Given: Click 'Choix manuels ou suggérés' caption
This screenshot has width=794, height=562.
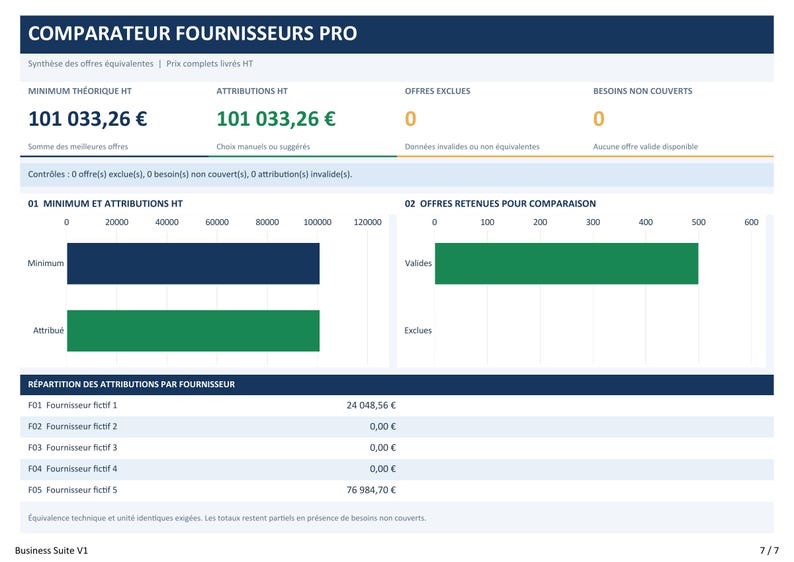Looking at the screenshot, I should [263, 147].
